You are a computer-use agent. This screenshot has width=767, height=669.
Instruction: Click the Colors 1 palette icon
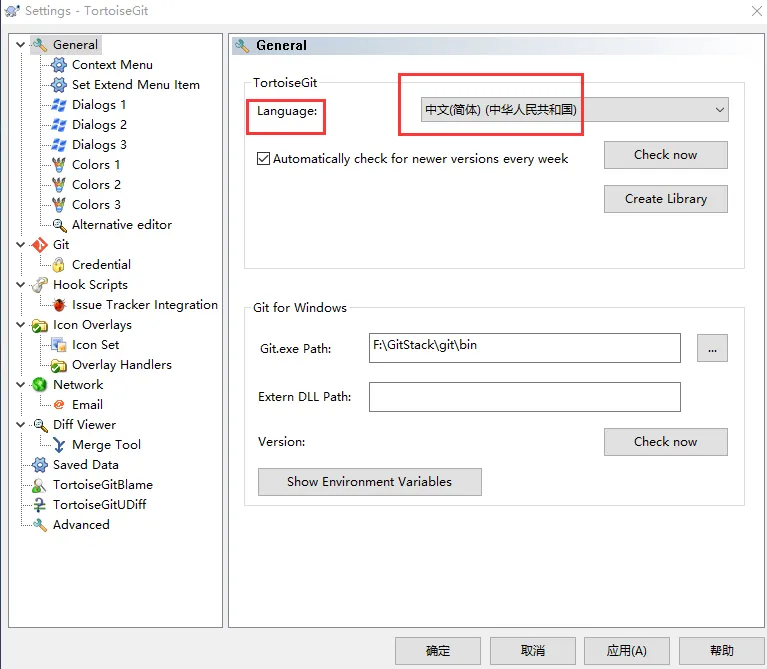coord(59,165)
